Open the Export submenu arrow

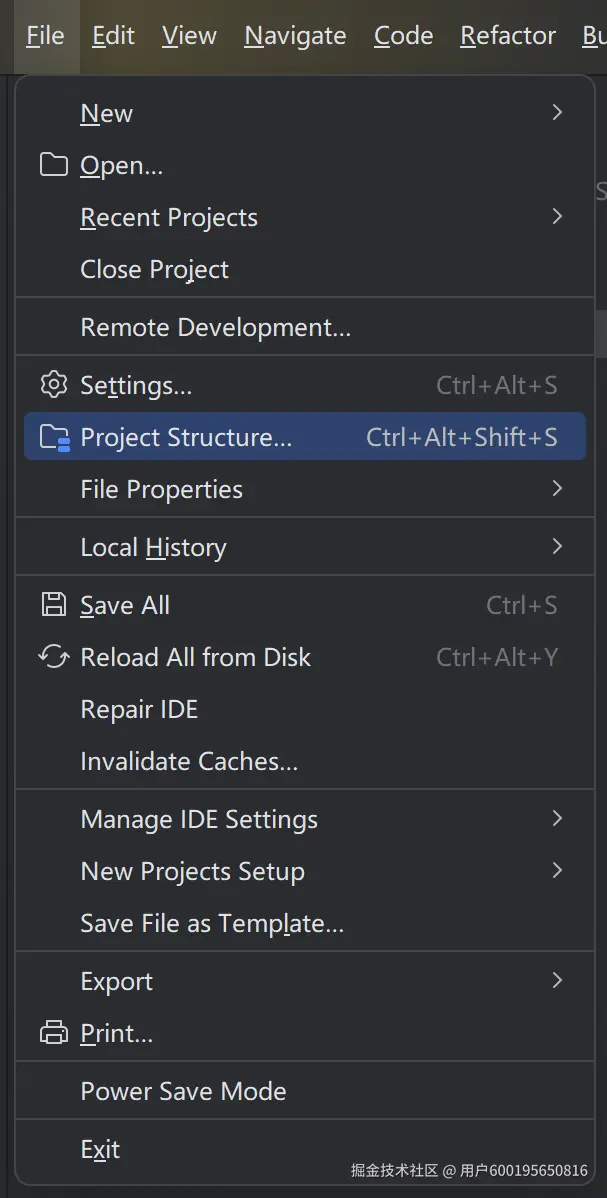(557, 981)
